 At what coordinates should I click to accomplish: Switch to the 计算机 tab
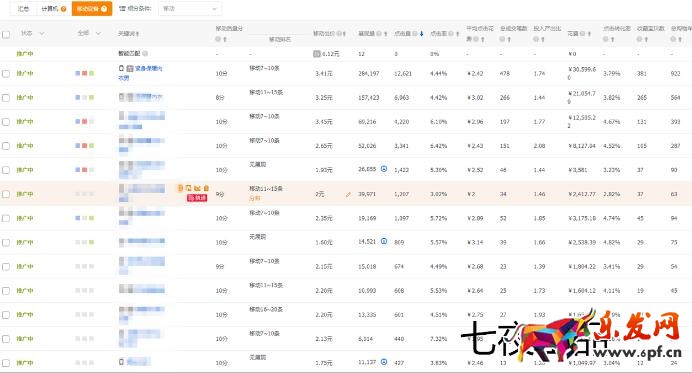[54, 9]
